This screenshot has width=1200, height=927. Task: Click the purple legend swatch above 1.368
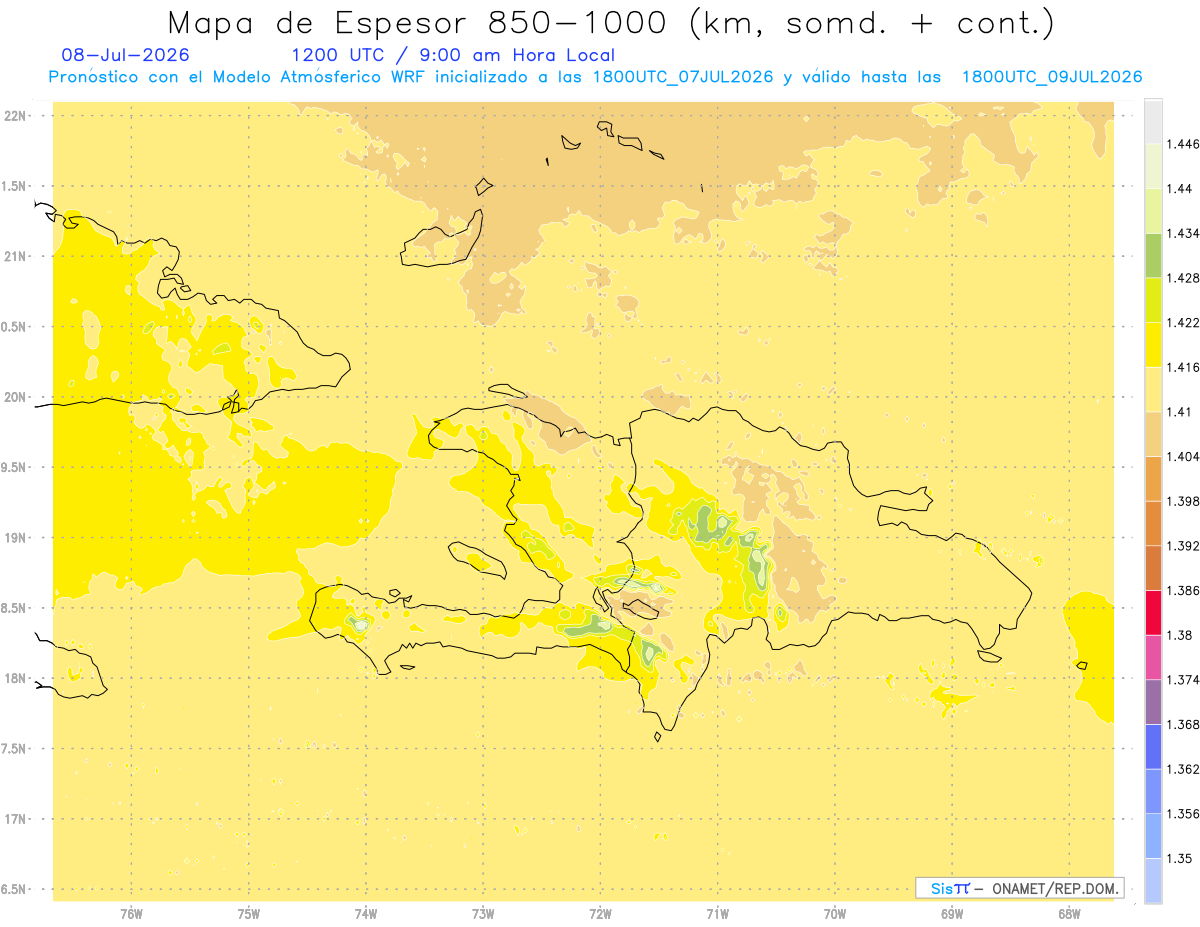point(1153,702)
